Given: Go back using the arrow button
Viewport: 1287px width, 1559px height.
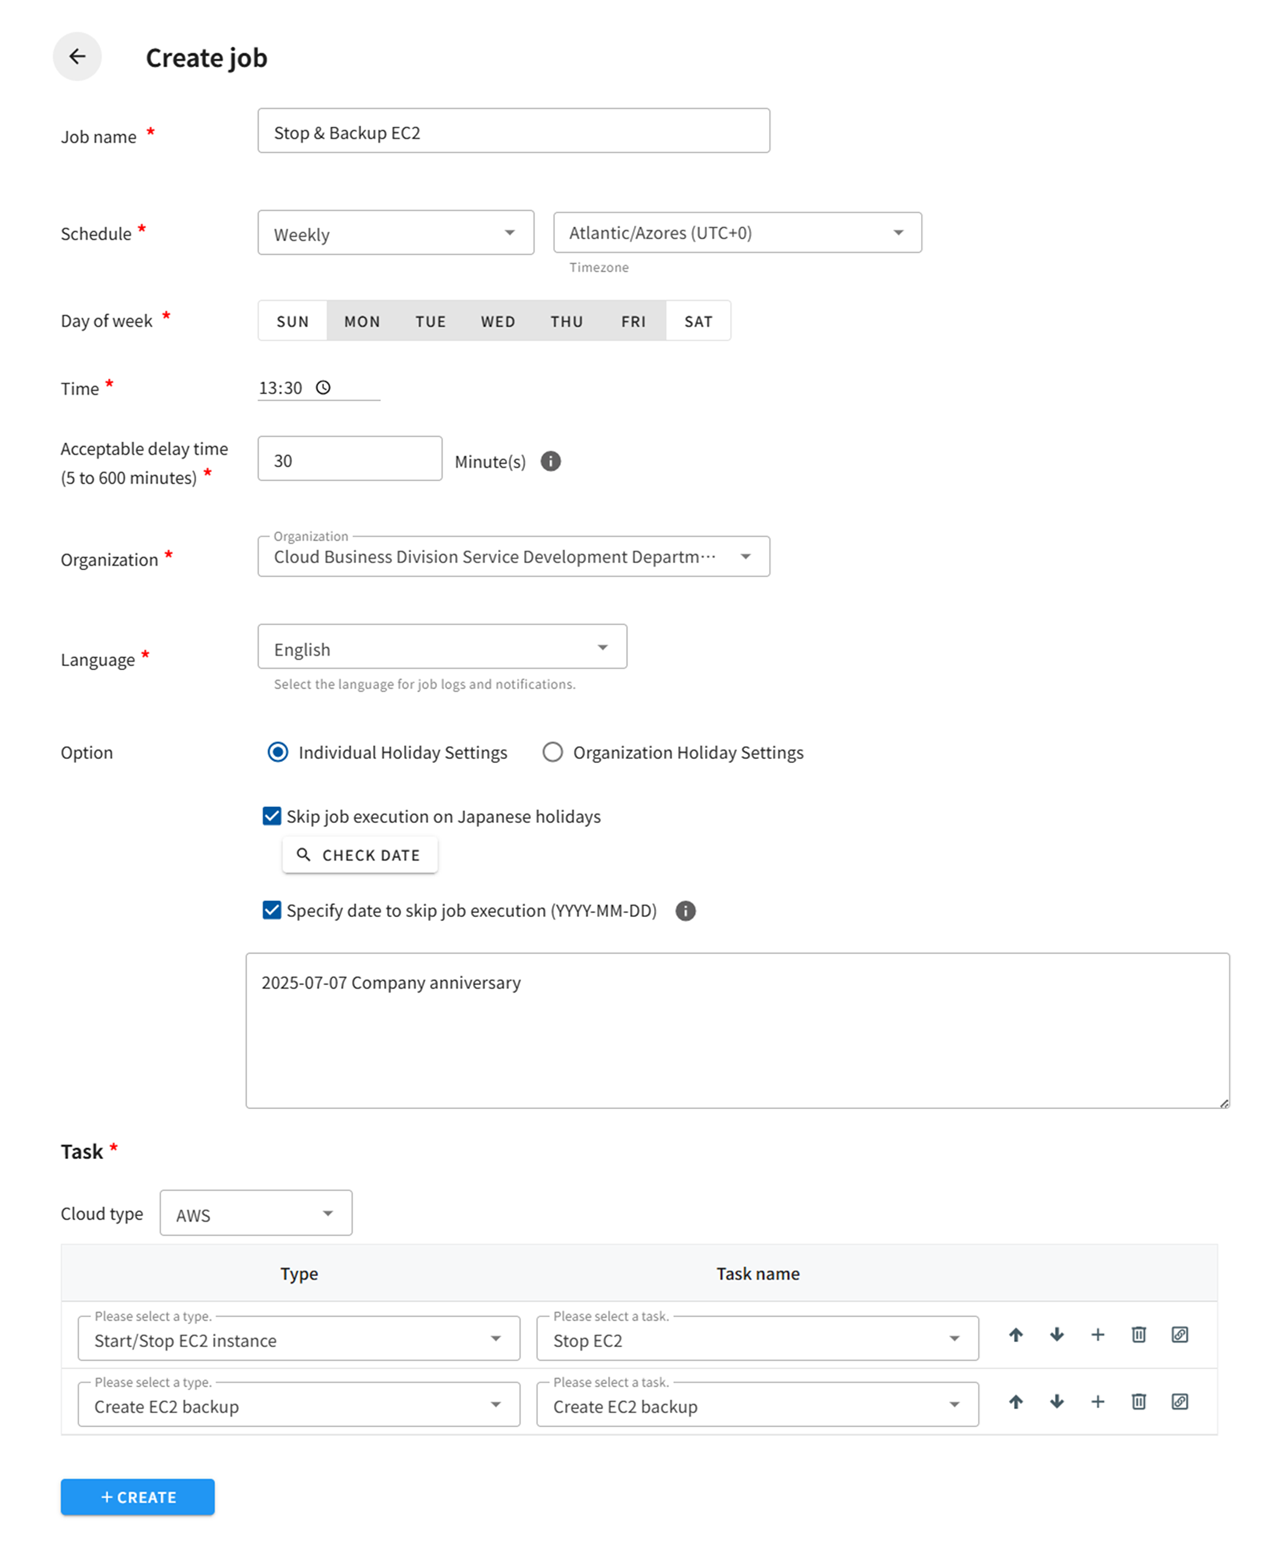Looking at the screenshot, I should point(77,57).
